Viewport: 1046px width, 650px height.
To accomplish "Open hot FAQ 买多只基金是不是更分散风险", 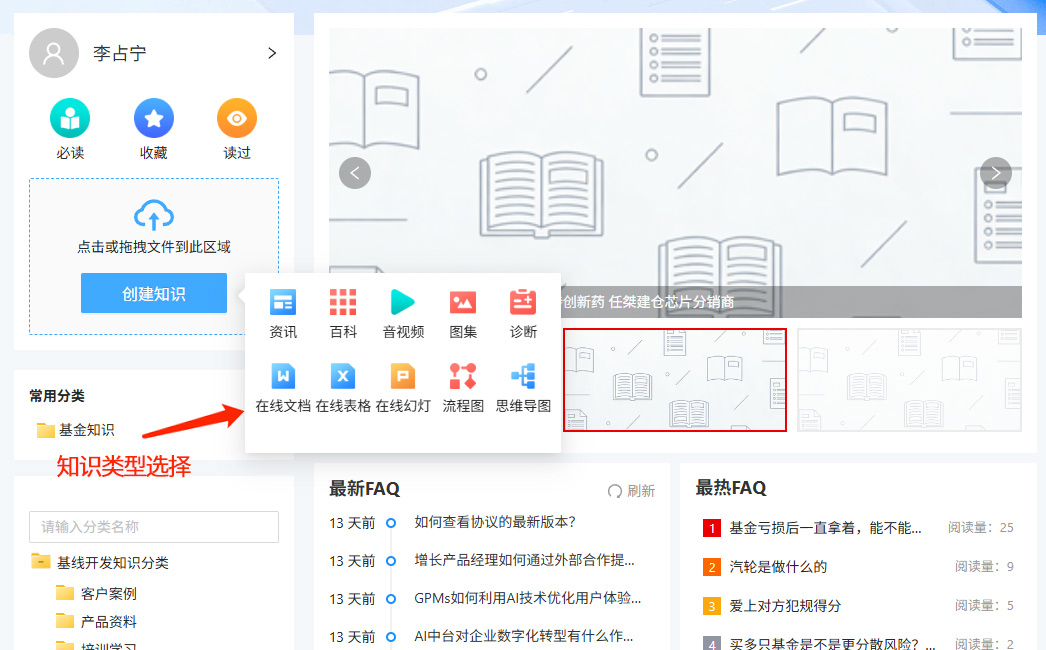I will pyautogui.click(x=832, y=643).
